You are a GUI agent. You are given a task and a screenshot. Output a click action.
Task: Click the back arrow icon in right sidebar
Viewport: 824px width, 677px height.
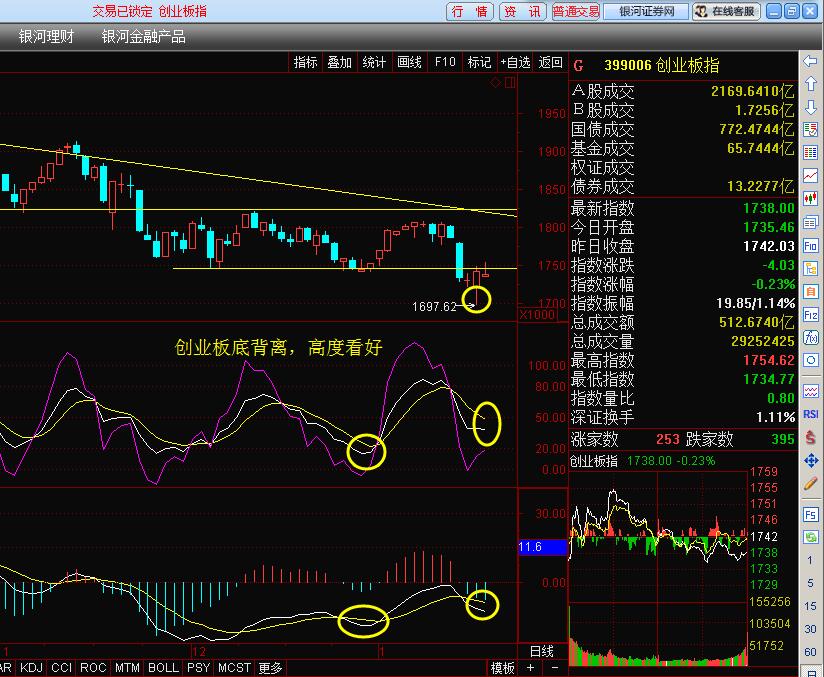(x=810, y=61)
